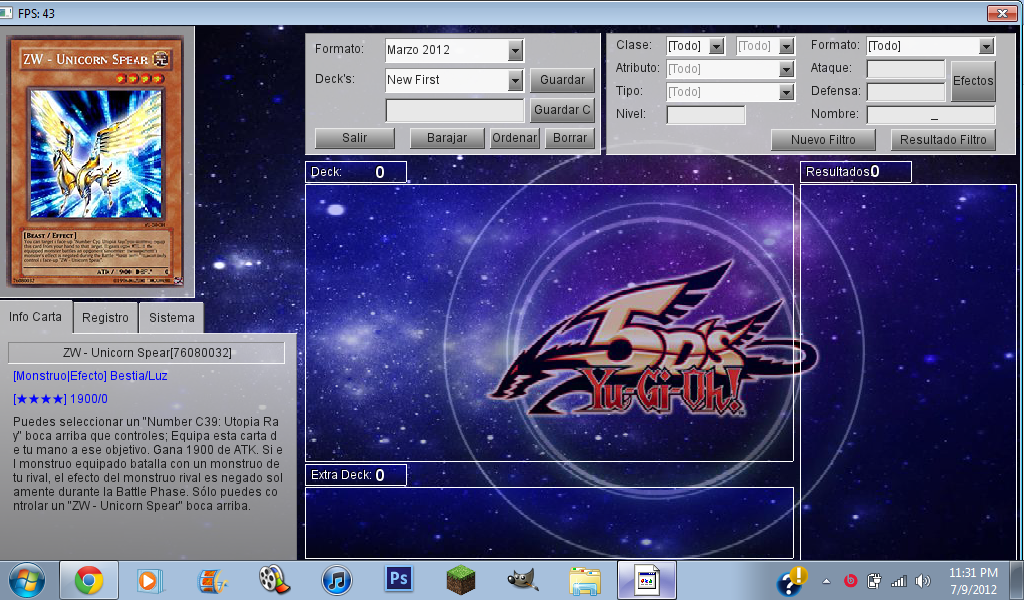Click the Guardar C button

(x=562, y=110)
